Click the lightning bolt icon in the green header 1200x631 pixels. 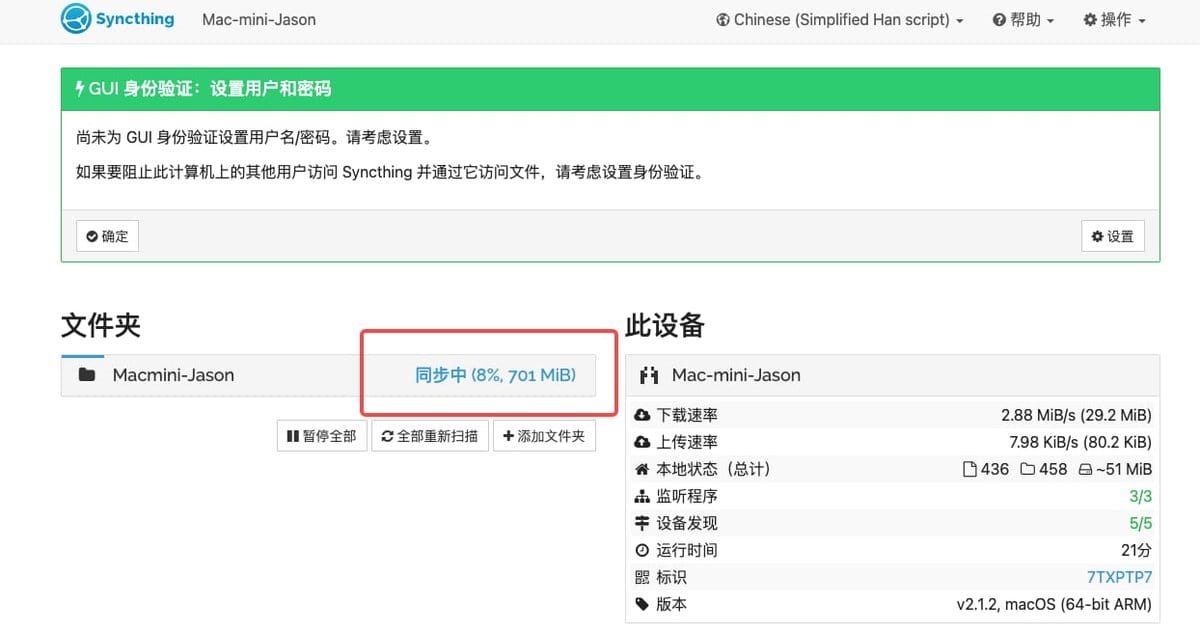(x=80, y=88)
